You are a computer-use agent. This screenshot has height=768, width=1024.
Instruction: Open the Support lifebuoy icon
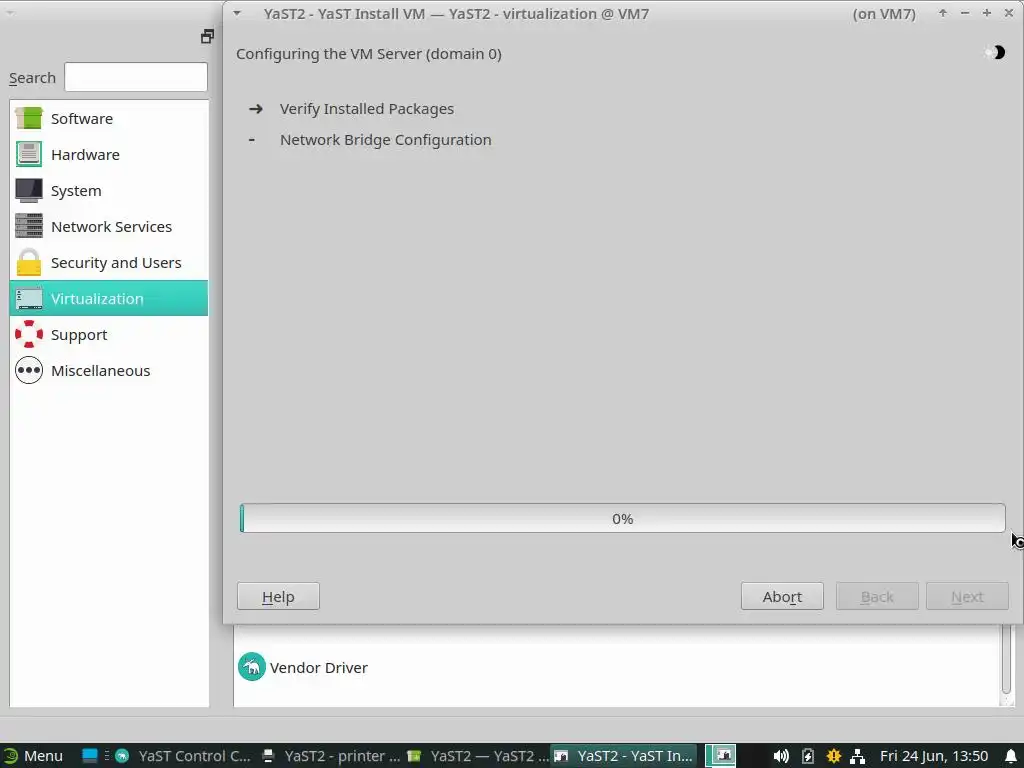click(x=29, y=334)
